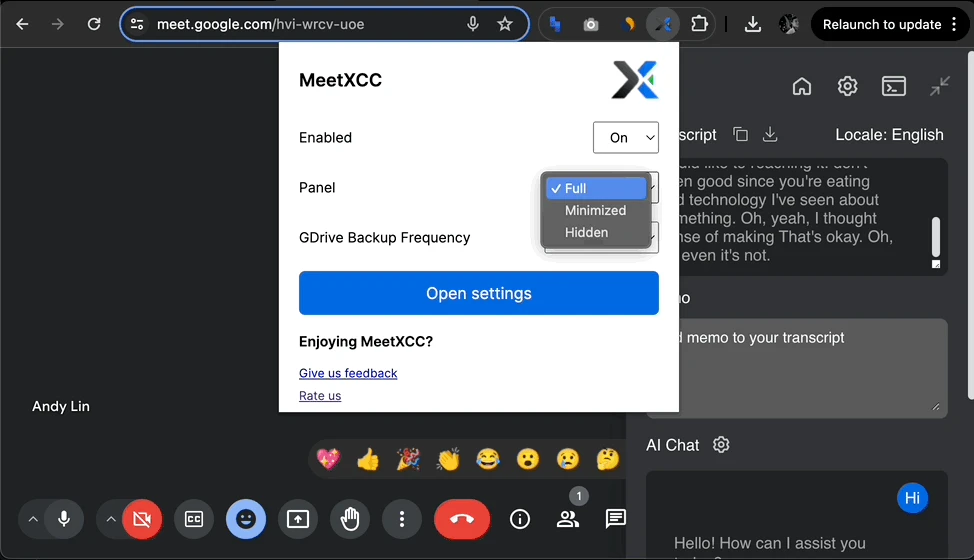Toggle closed captions CC button
The height and width of the screenshot is (560, 974).
click(x=194, y=519)
